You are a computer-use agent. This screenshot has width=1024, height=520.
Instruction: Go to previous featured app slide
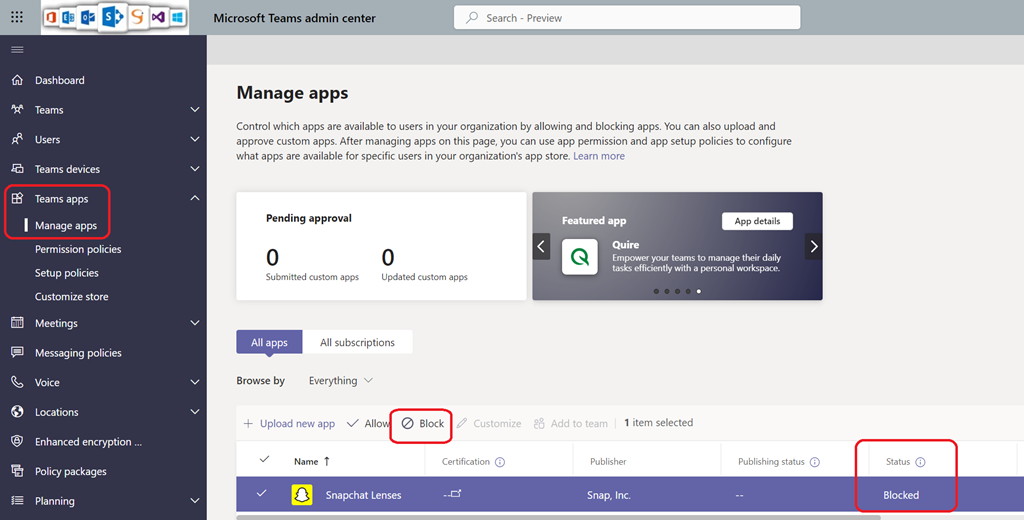(x=542, y=246)
